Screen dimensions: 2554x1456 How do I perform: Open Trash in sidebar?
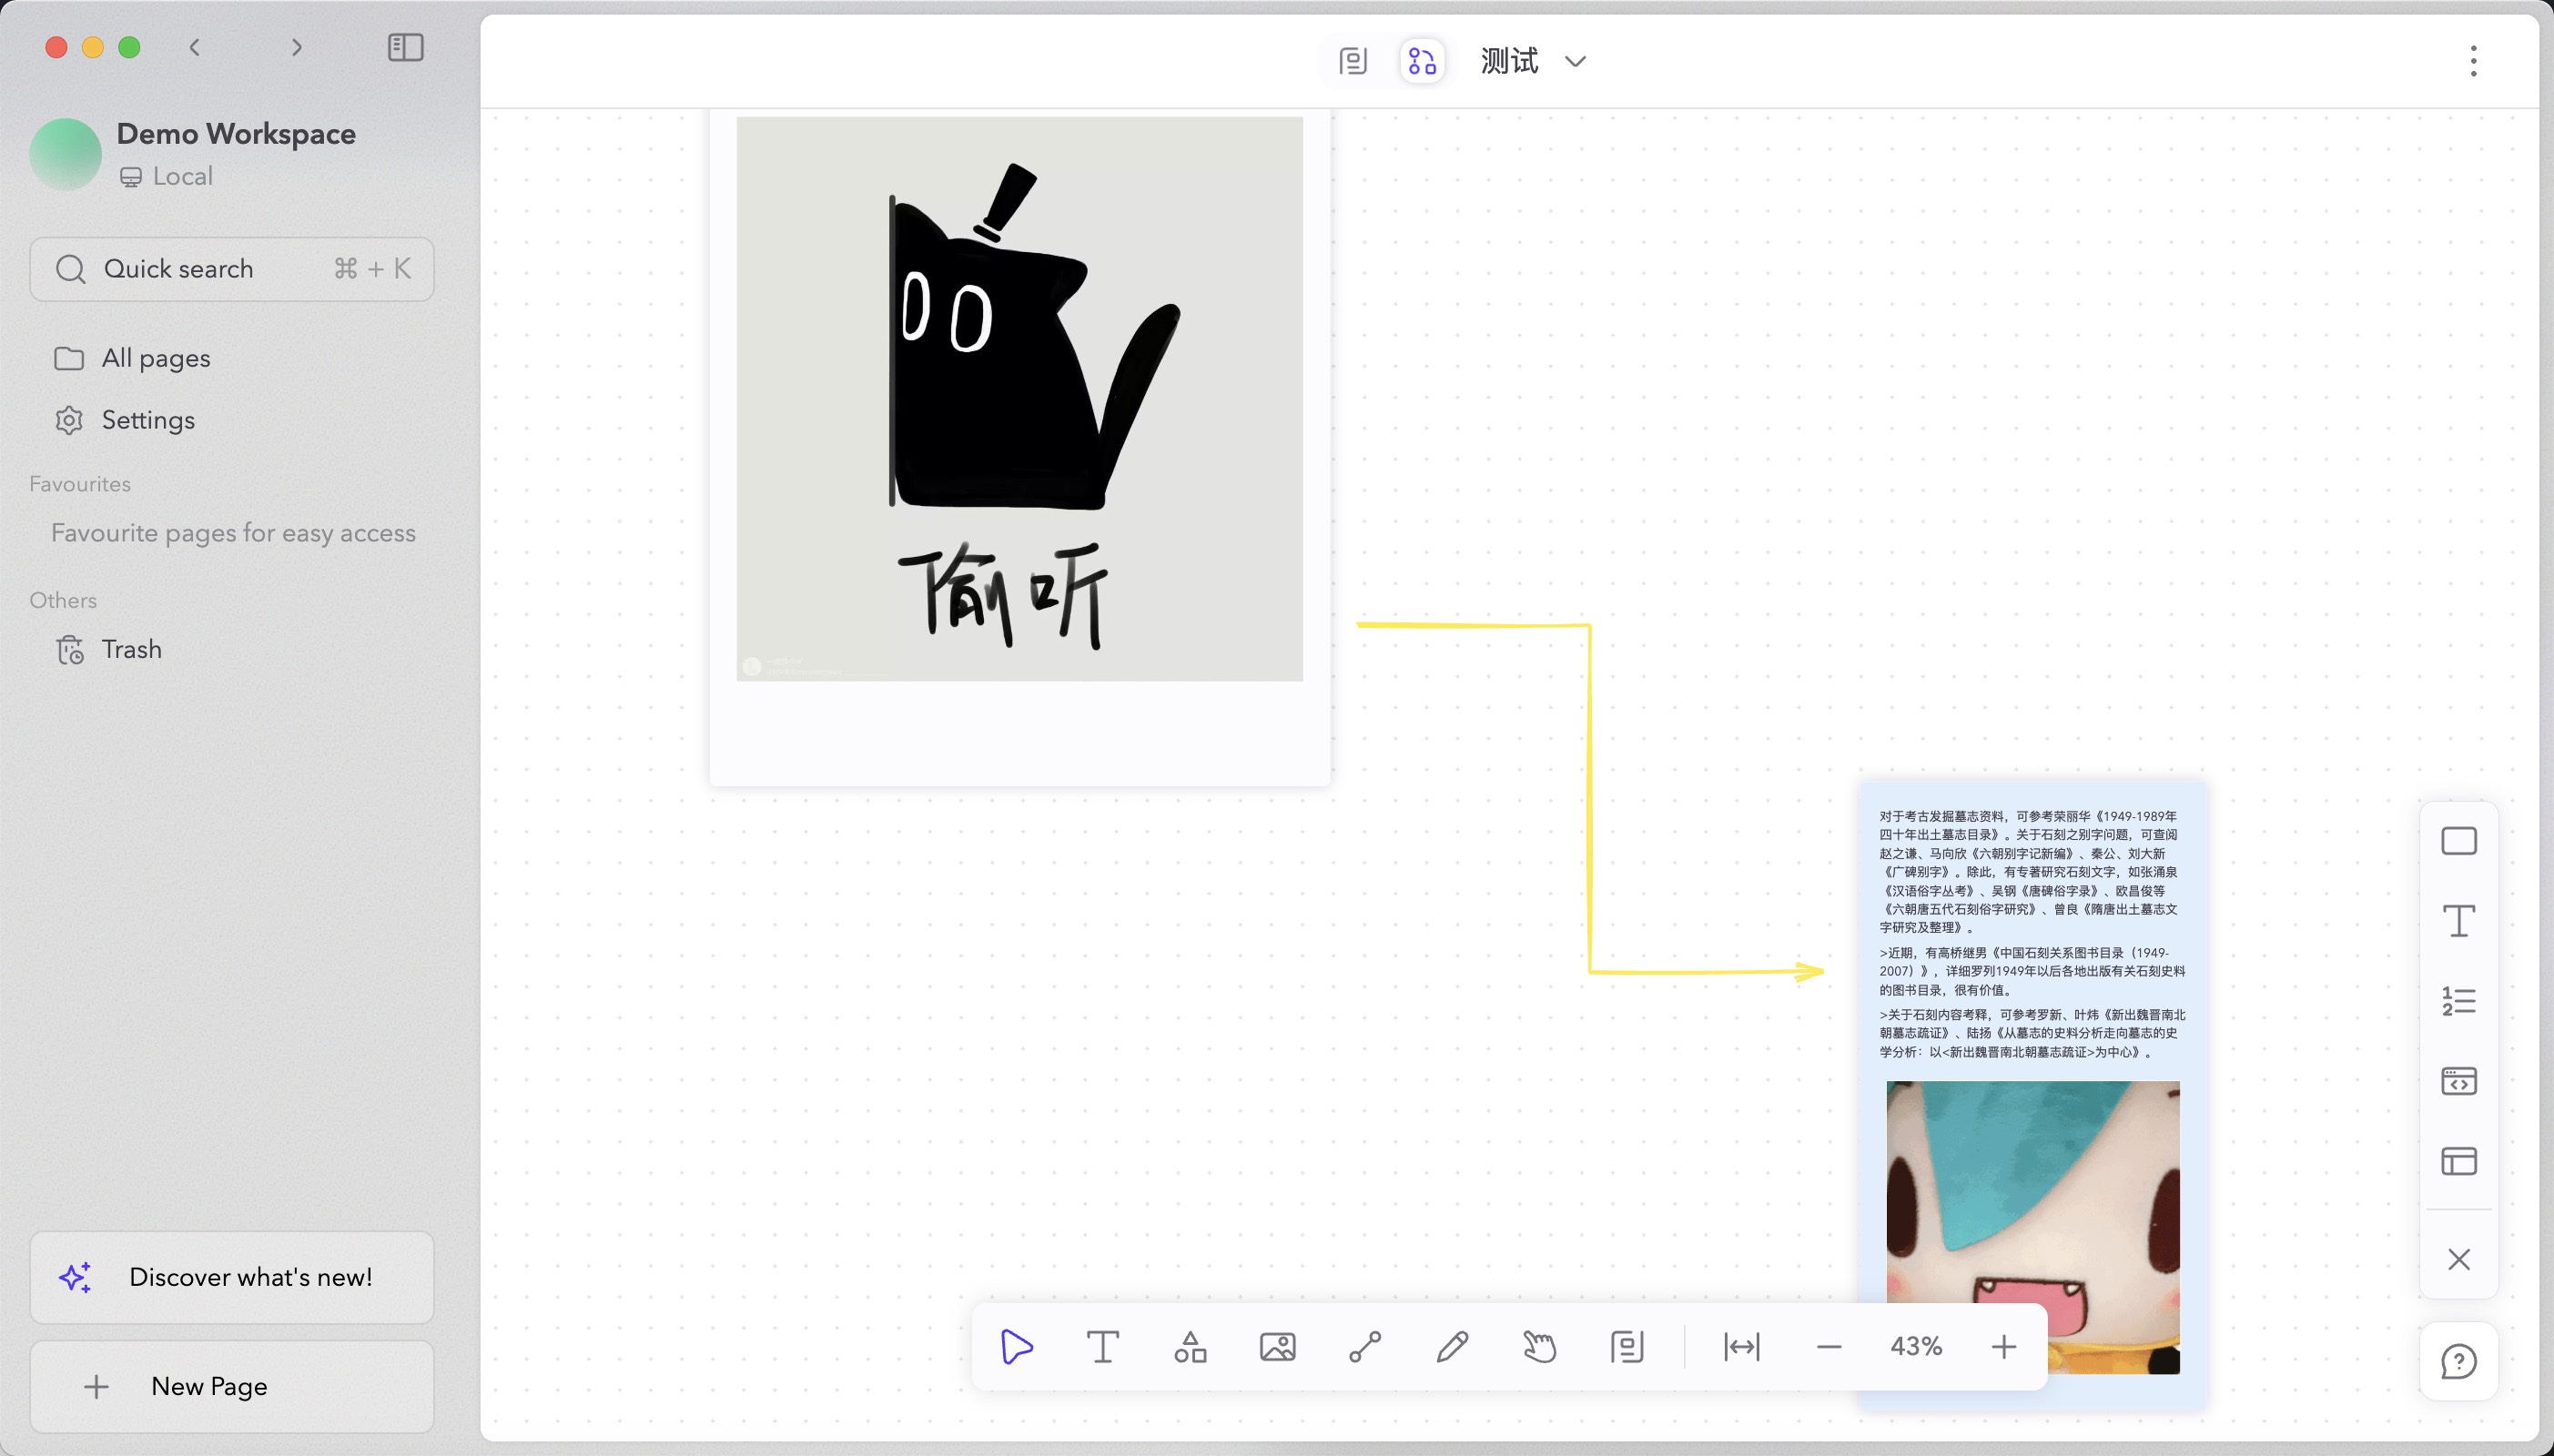coord(131,649)
